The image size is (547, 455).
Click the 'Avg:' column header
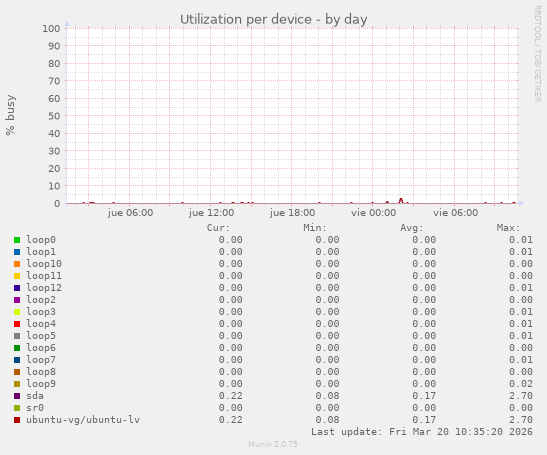412,228
